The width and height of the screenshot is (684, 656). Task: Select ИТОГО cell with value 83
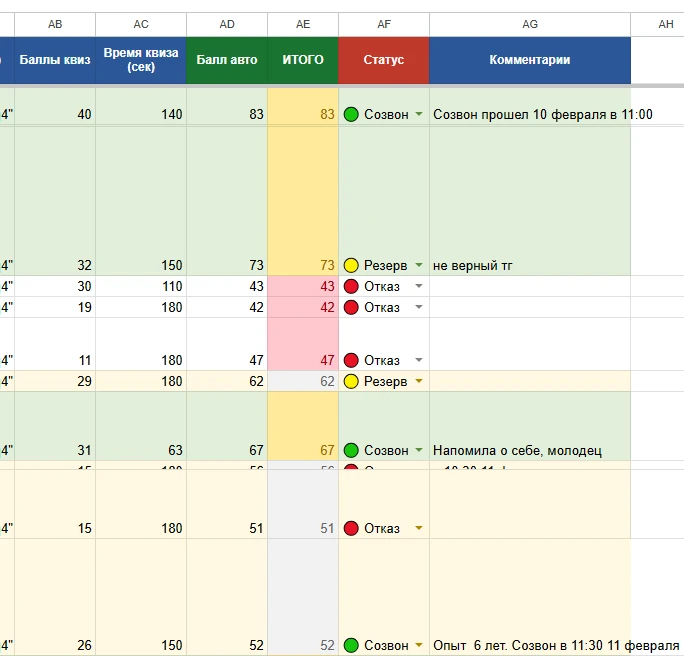click(x=303, y=107)
